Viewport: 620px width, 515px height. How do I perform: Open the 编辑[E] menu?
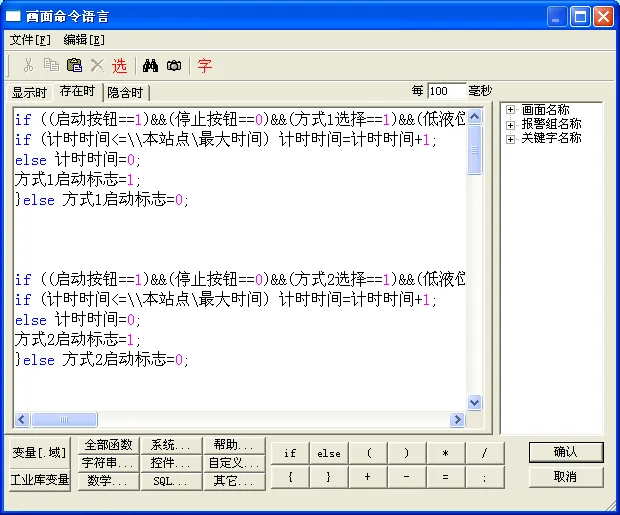(x=84, y=40)
